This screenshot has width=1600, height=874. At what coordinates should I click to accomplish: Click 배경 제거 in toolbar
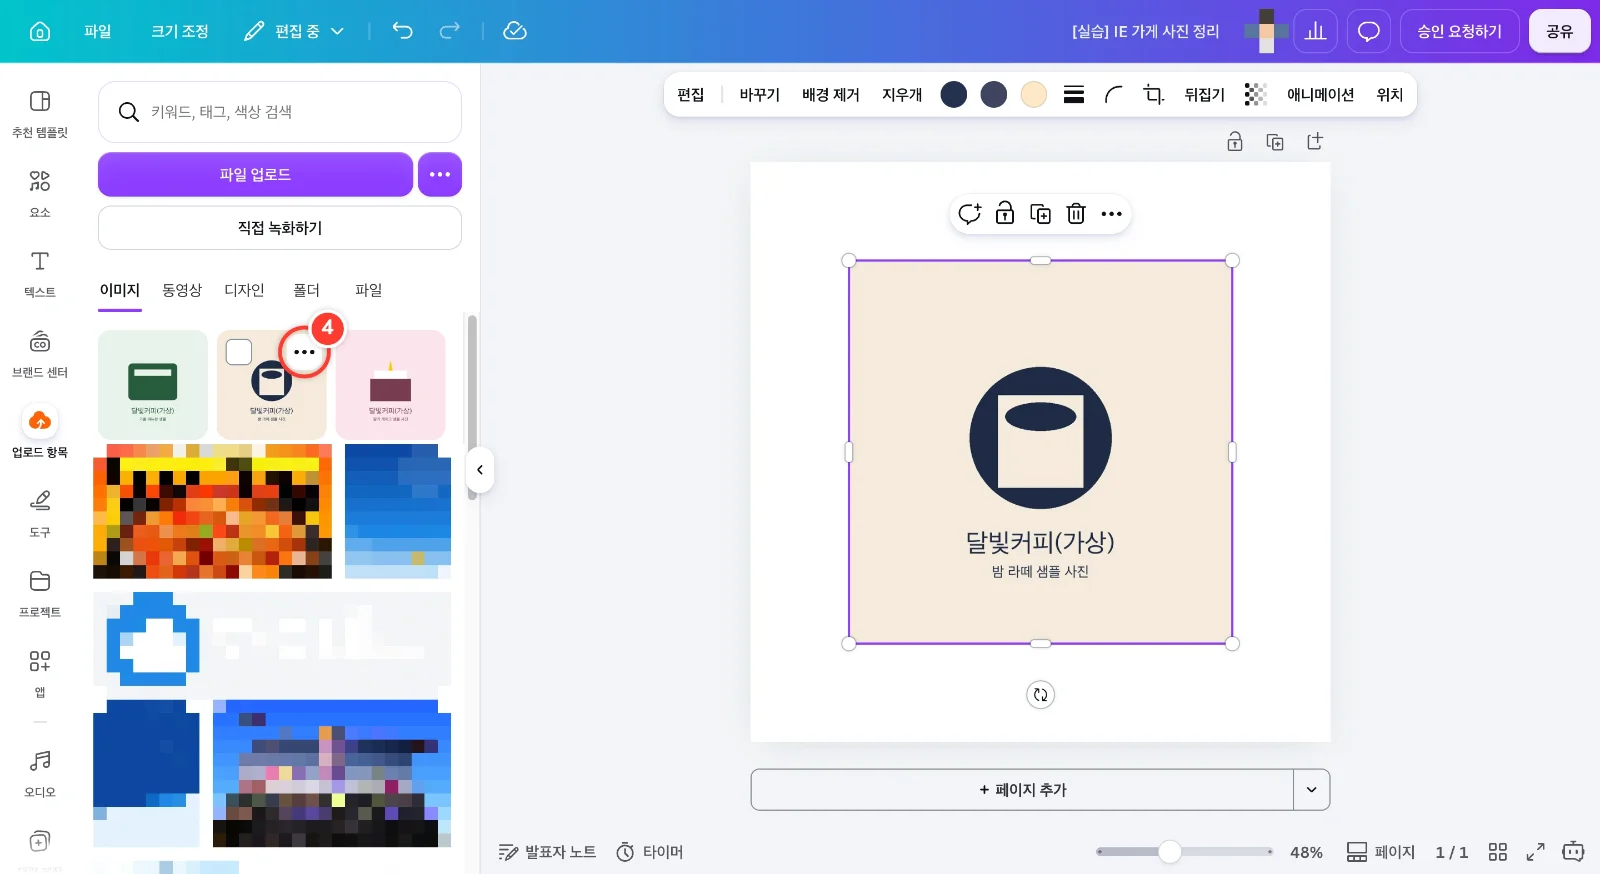831,95
